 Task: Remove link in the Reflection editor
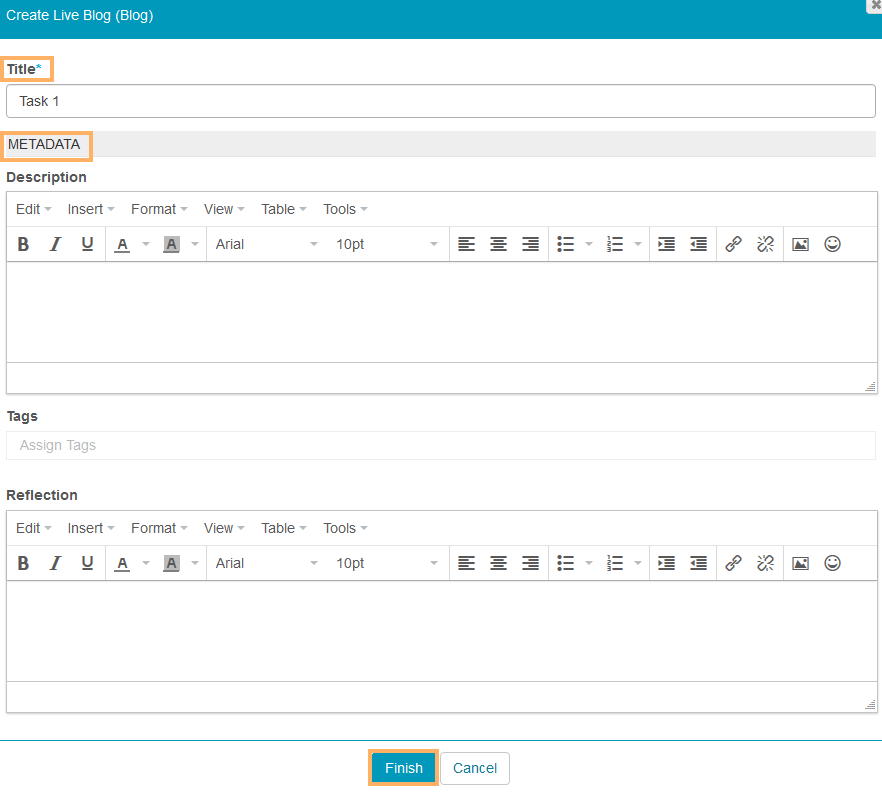(x=765, y=563)
